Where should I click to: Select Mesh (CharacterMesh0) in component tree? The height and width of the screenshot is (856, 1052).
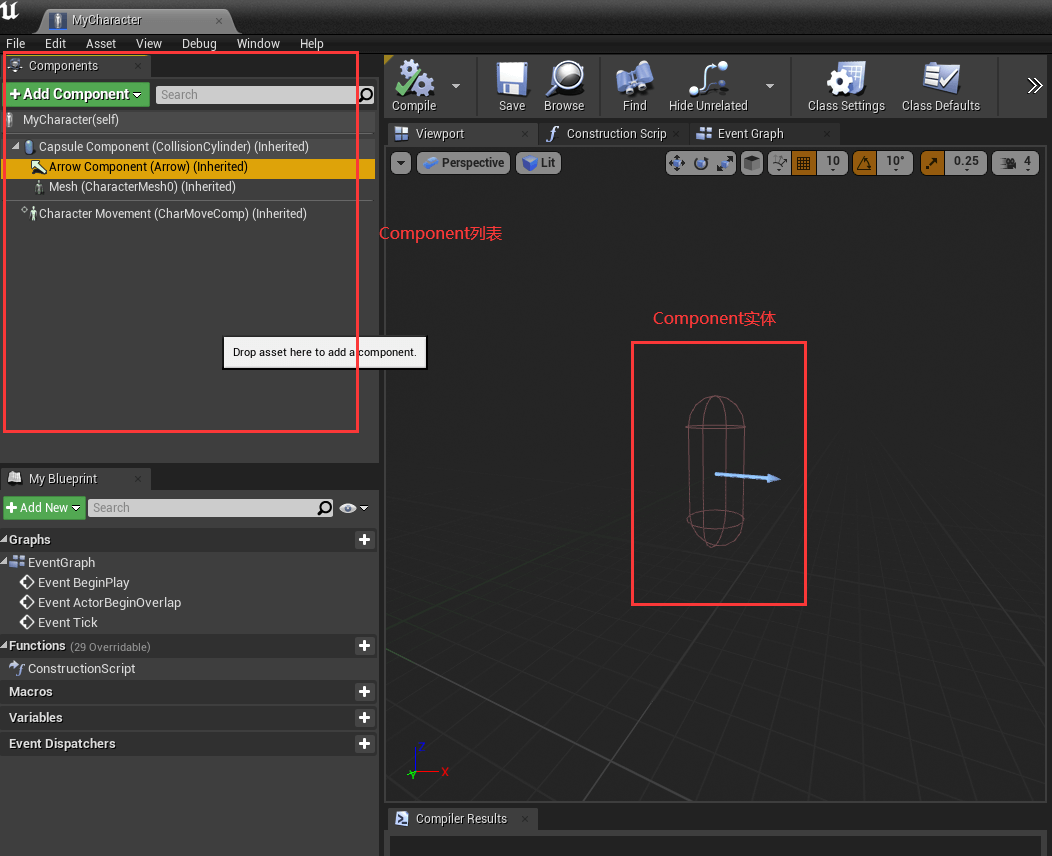click(142, 187)
